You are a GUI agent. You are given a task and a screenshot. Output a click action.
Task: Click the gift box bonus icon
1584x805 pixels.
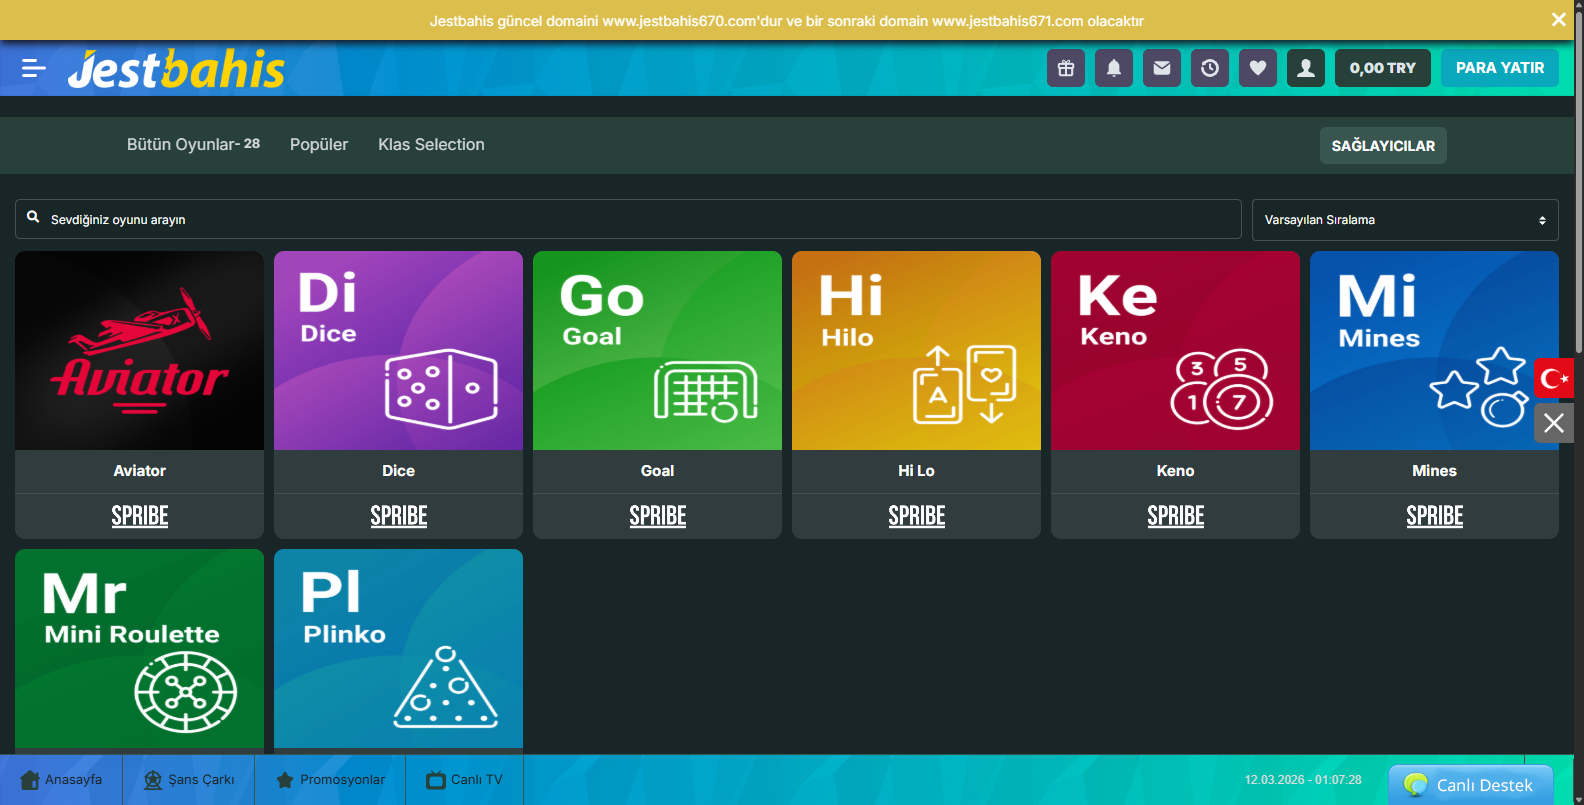click(x=1066, y=68)
